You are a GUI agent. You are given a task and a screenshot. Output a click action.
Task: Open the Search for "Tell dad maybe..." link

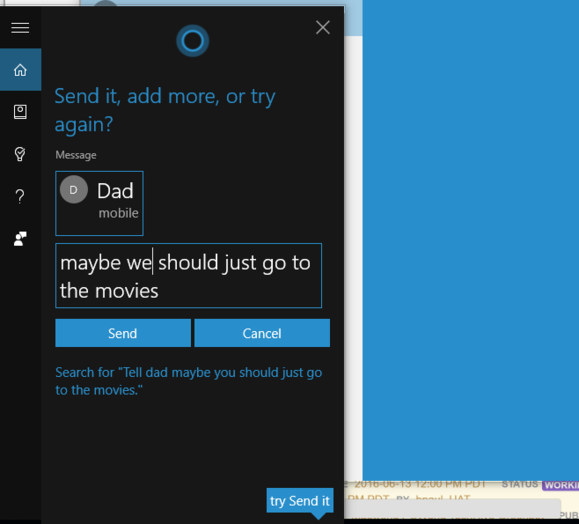point(188,381)
